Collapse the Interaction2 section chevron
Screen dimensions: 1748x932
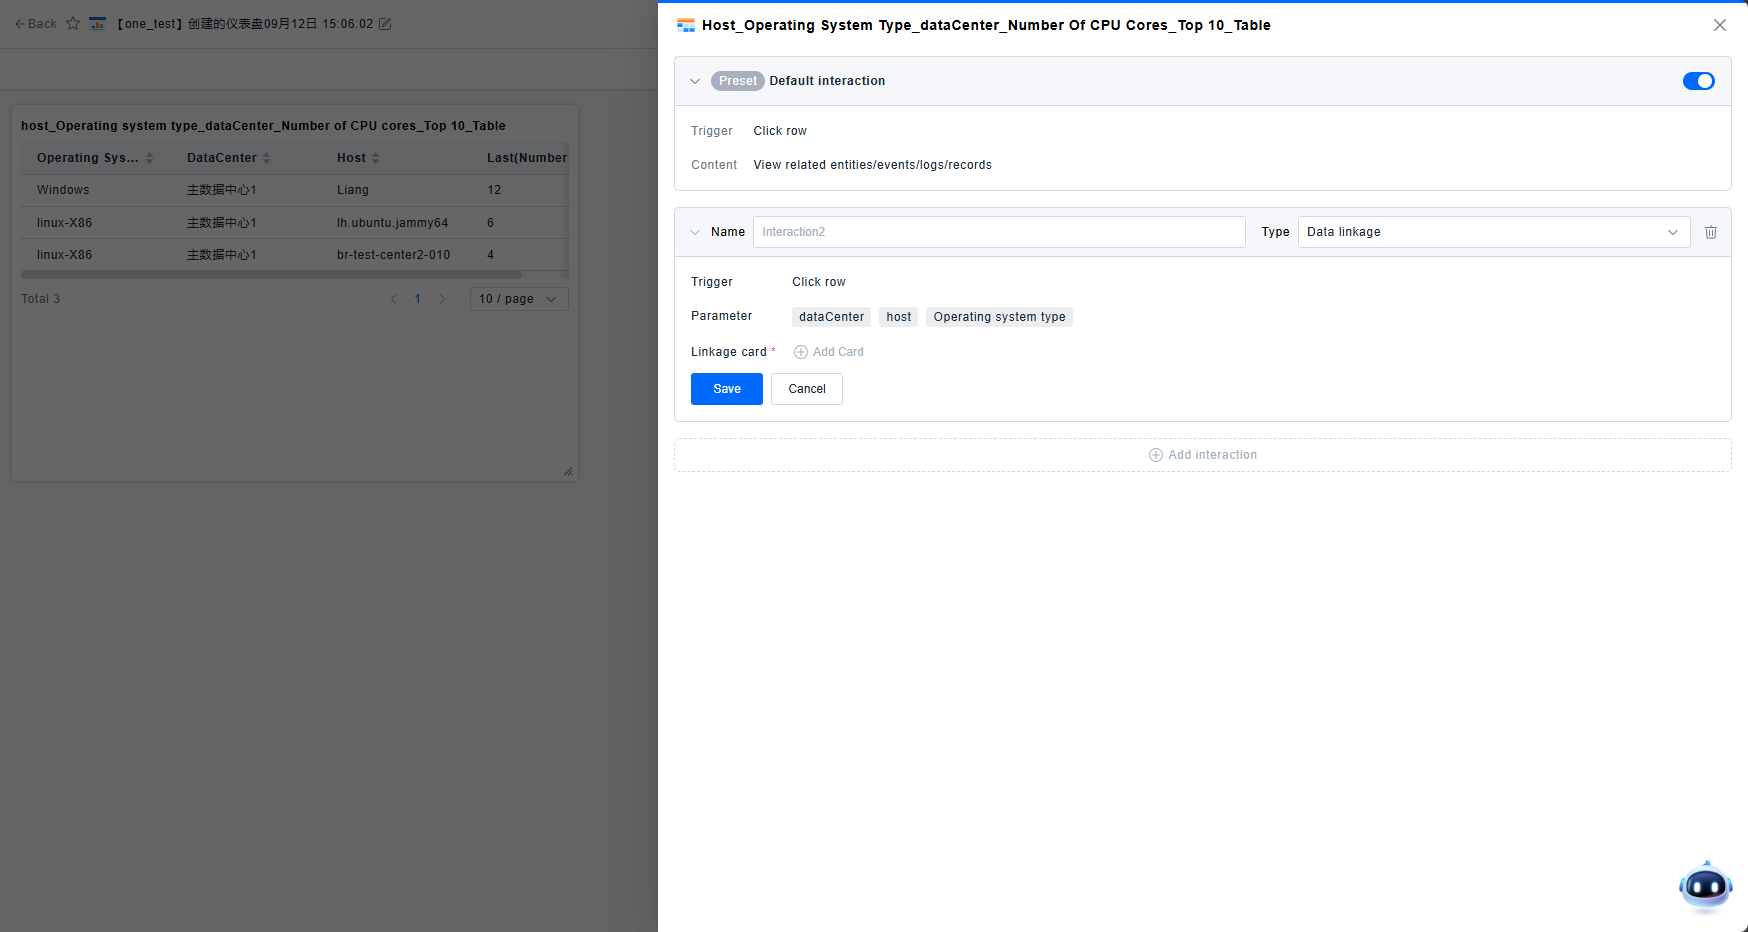click(695, 232)
